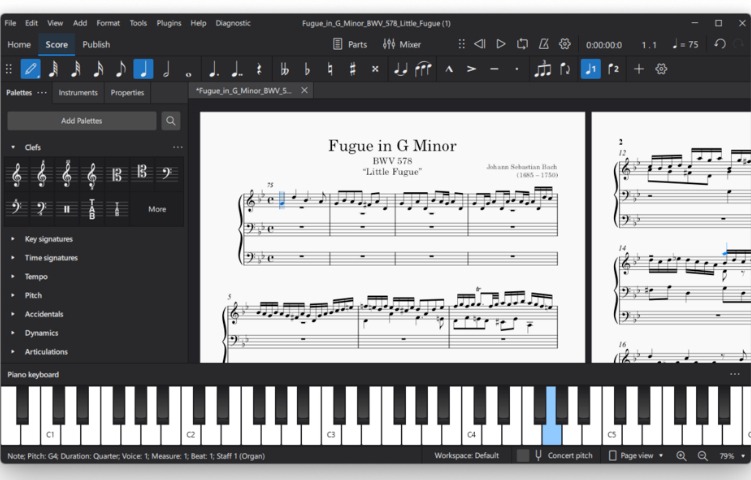The height and width of the screenshot is (480, 751).
Task: Choose the TAB clef in Clefs palette
Action: pyautogui.click(x=92, y=209)
